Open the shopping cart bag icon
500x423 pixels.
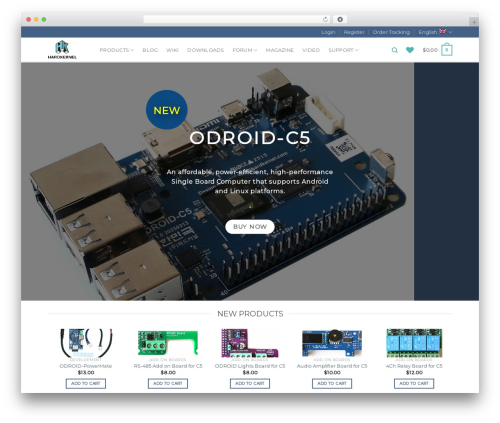447,50
